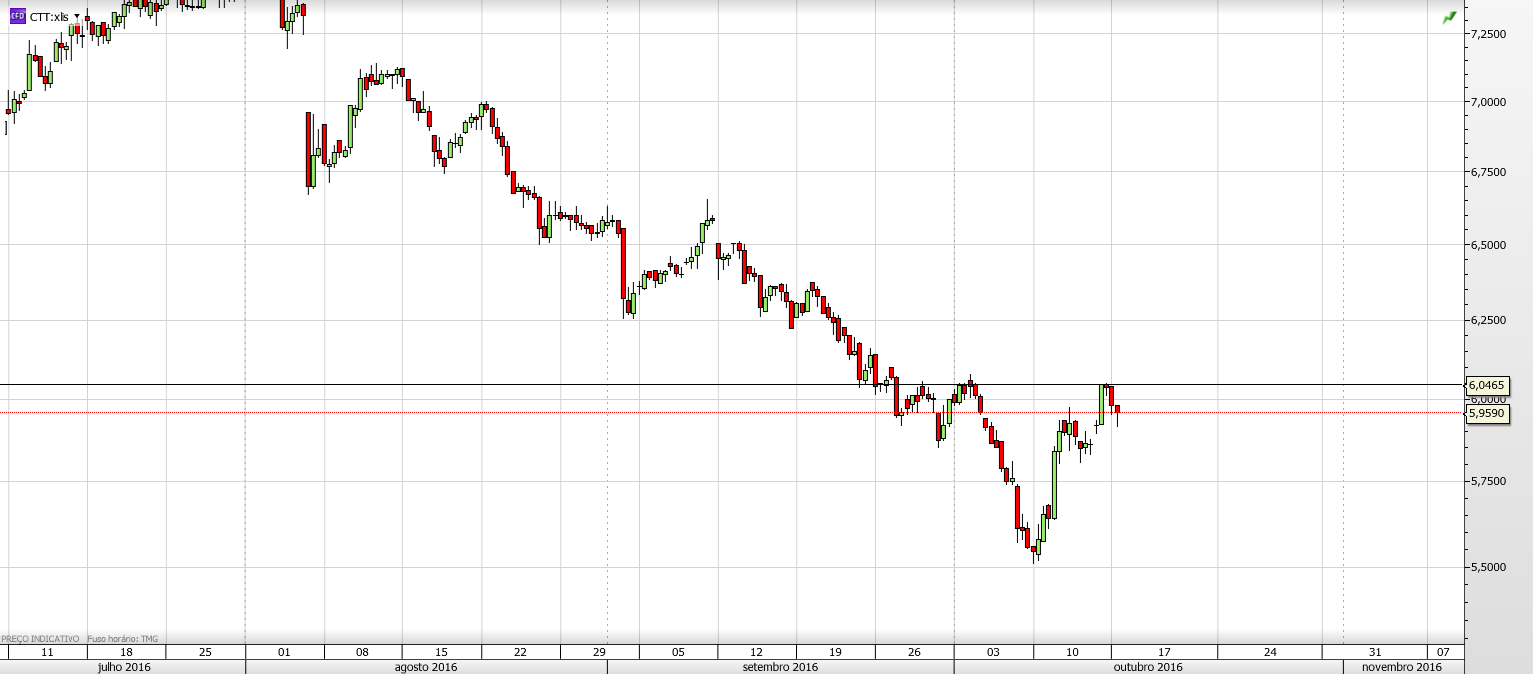The width and height of the screenshot is (1533, 674).
Task: Click the date label 31 on time axis
Action: pos(1375,652)
